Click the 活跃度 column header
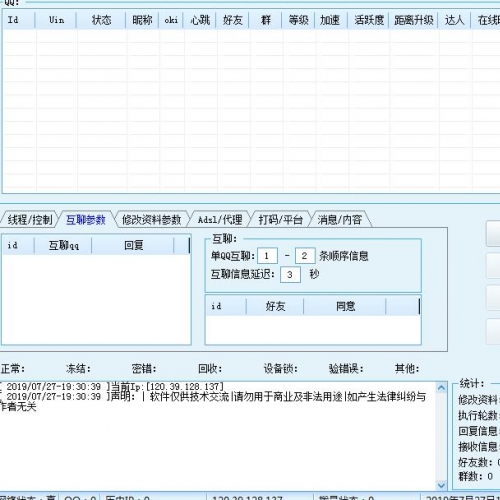This screenshot has width=500, height=500. coord(369,20)
